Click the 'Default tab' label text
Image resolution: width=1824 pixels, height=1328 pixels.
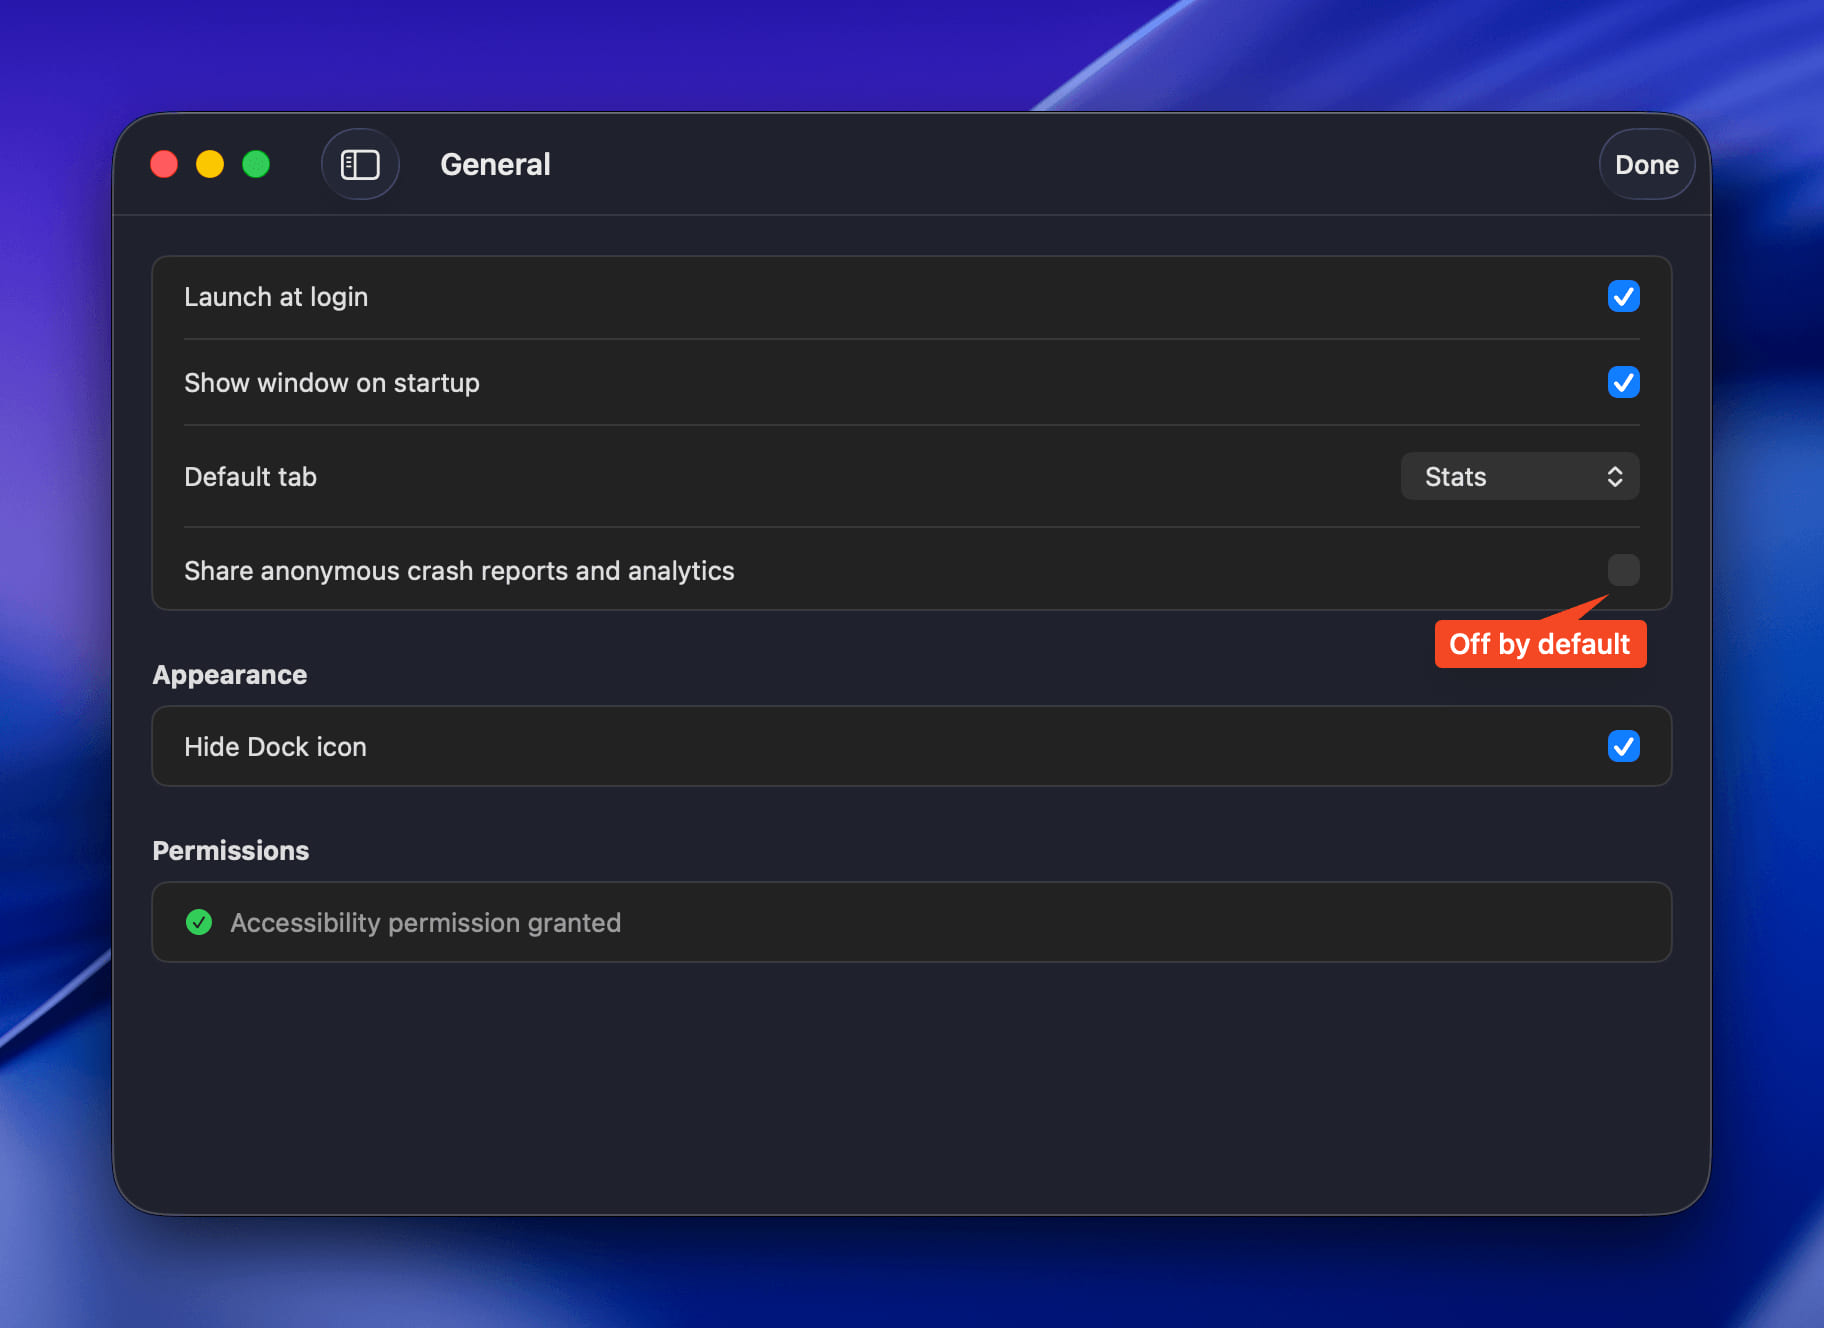(251, 477)
